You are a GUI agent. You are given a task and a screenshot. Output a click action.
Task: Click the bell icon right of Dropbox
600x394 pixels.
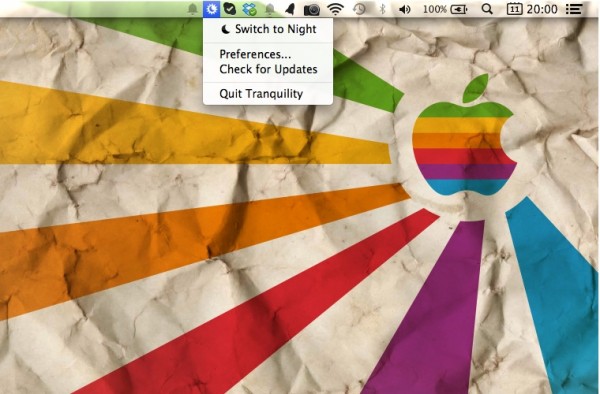point(270,9)
